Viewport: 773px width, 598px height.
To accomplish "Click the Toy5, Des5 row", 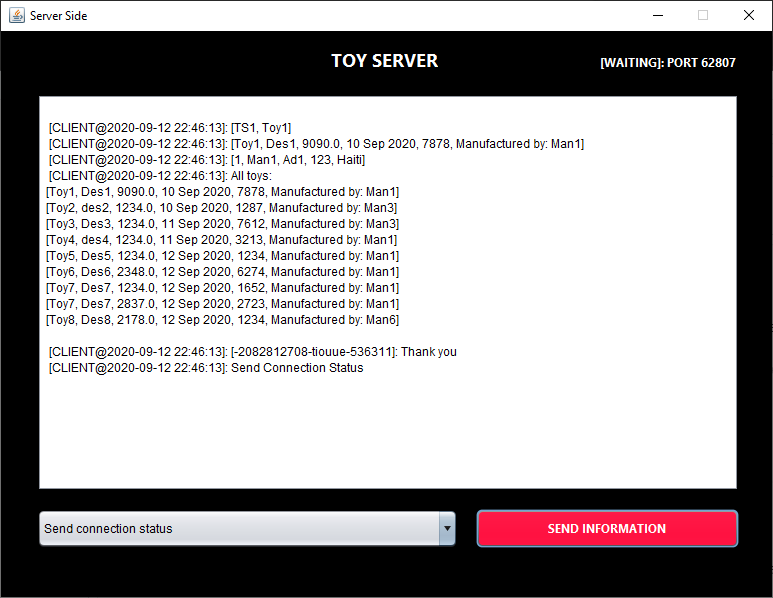I will 222,256.
